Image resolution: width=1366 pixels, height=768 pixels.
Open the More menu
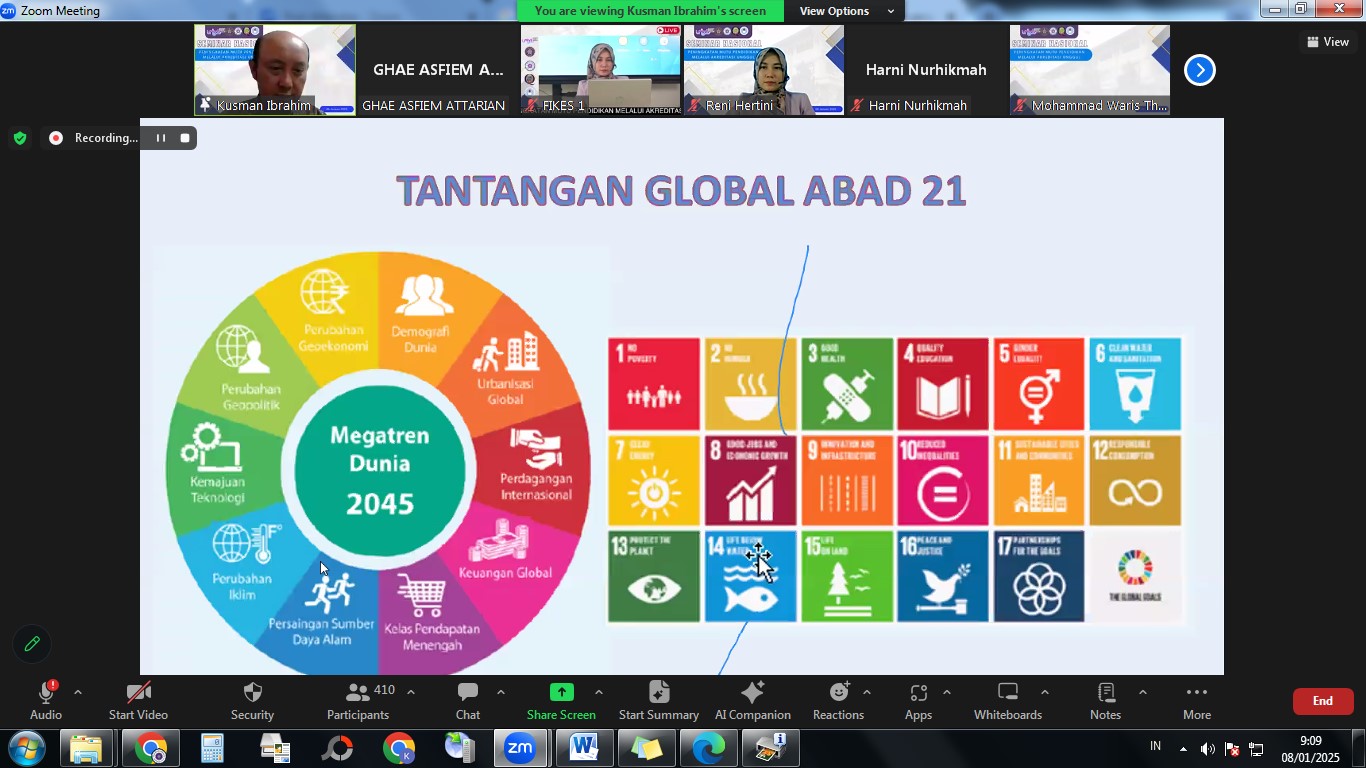point(1196,701)
